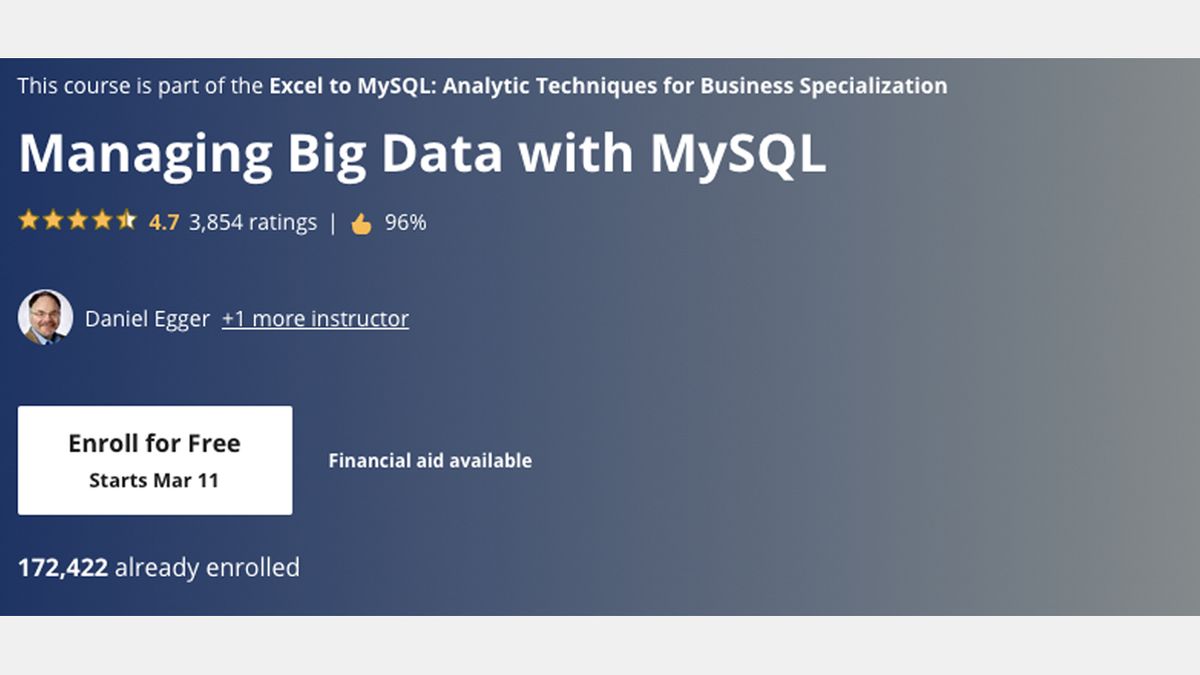Click the first rating star
The image size is (1200, 675).
[x=29, y=221]
